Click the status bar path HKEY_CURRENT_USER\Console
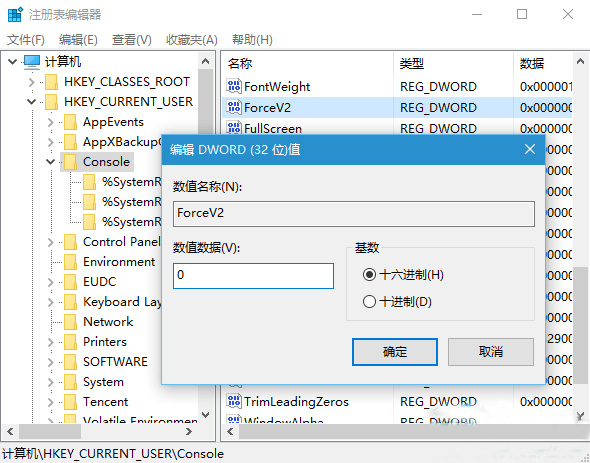Viewport: 590px width, 463px height. pyautogui.click(x=113, y=454)
